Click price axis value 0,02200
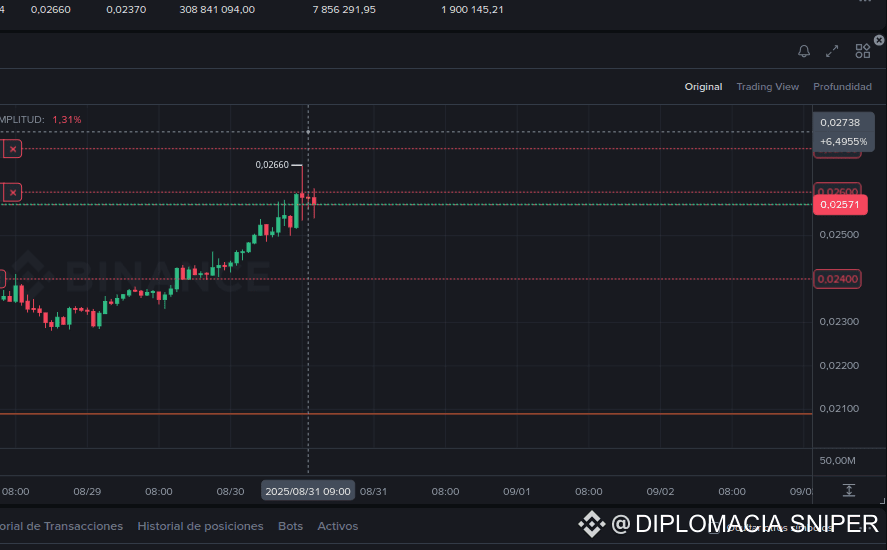Viewport: 887px width, 550px height. click(x=839, y=366)
